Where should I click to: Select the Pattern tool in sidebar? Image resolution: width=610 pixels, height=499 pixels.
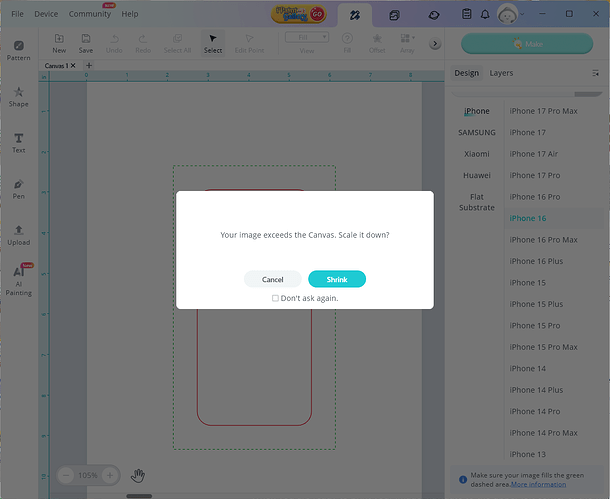click(x=19, y=51)
